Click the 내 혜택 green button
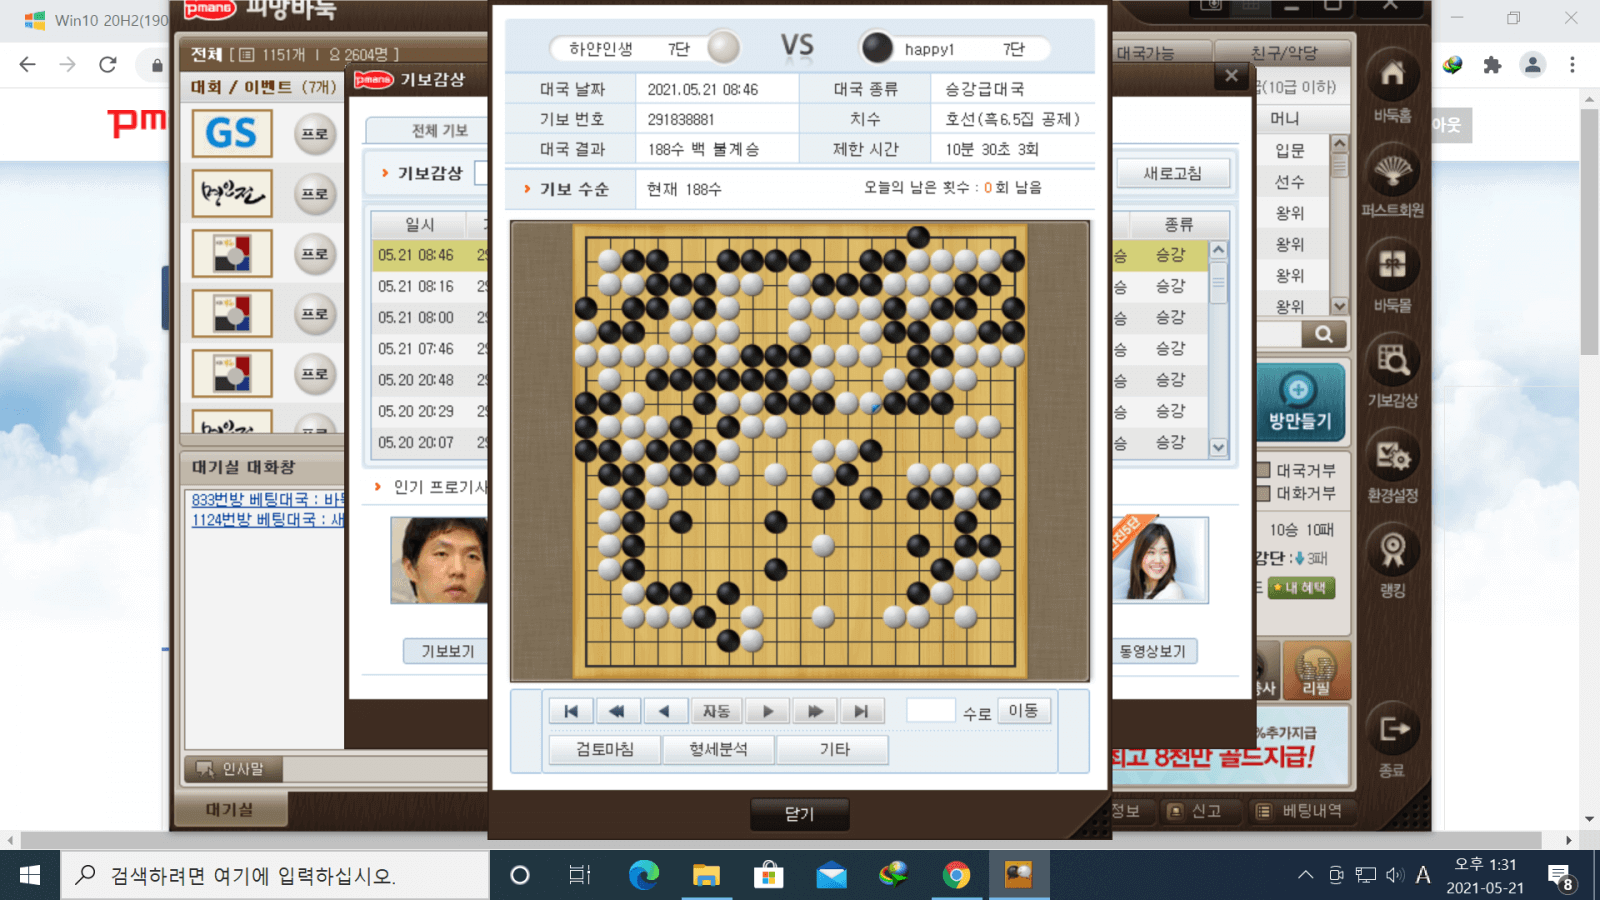This screenshot has width=1600, height=900. (1301, 588)
